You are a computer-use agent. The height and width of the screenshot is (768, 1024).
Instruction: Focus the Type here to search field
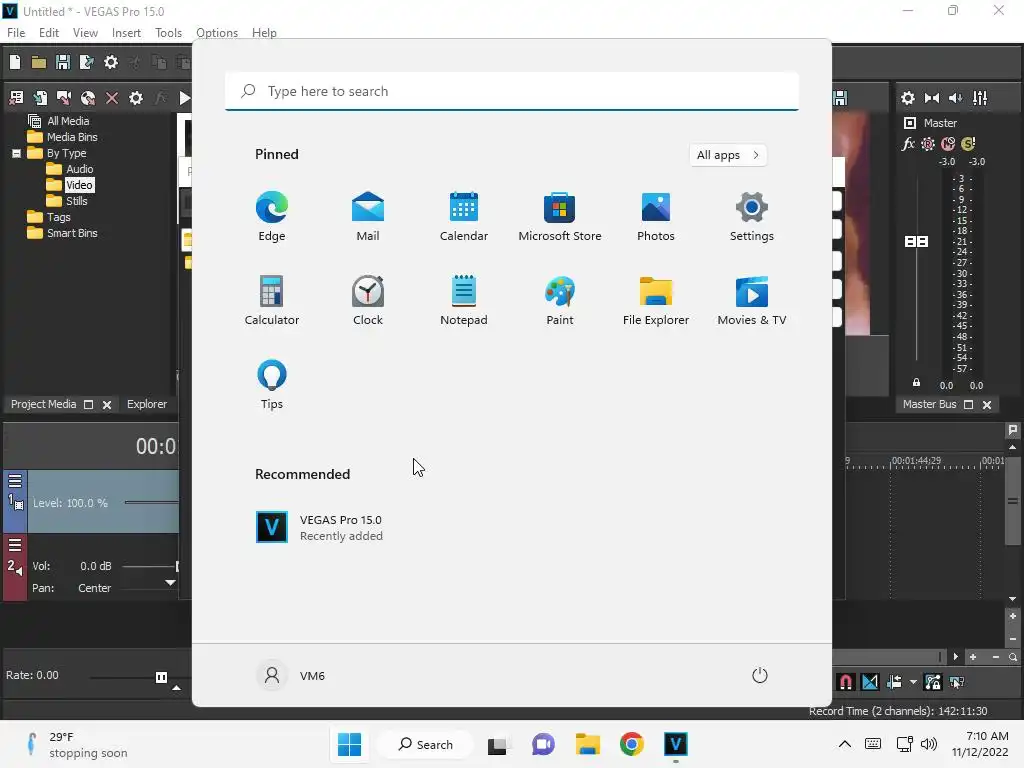pos(512,91)
